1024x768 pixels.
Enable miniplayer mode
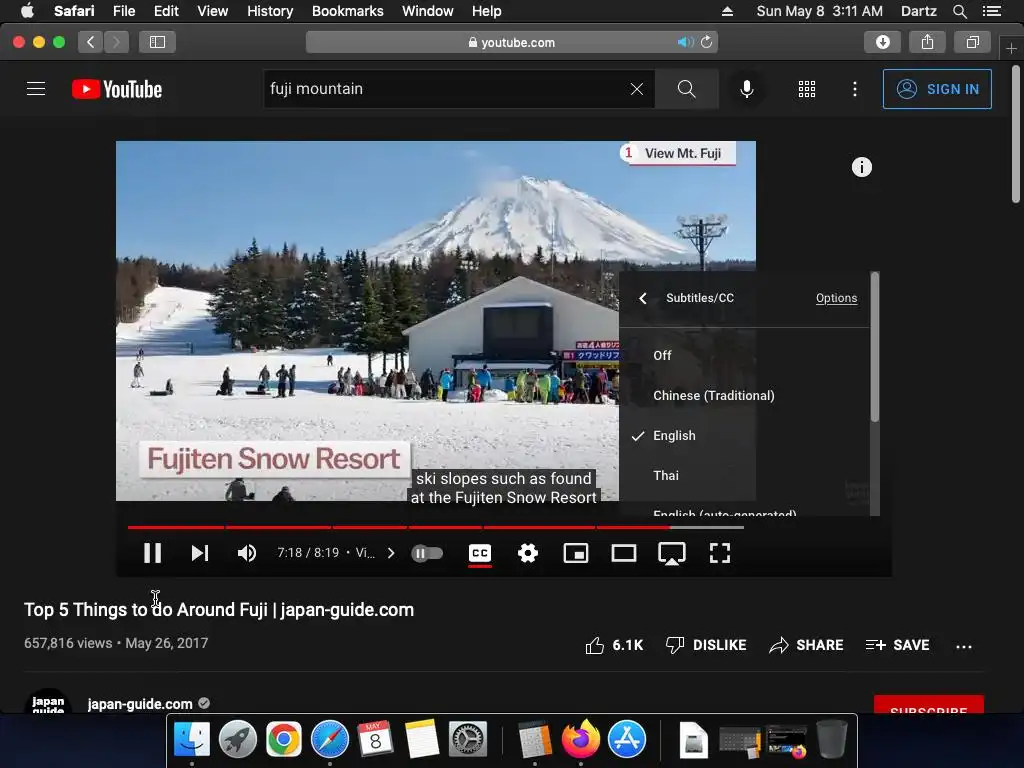(x=575, y=553)
